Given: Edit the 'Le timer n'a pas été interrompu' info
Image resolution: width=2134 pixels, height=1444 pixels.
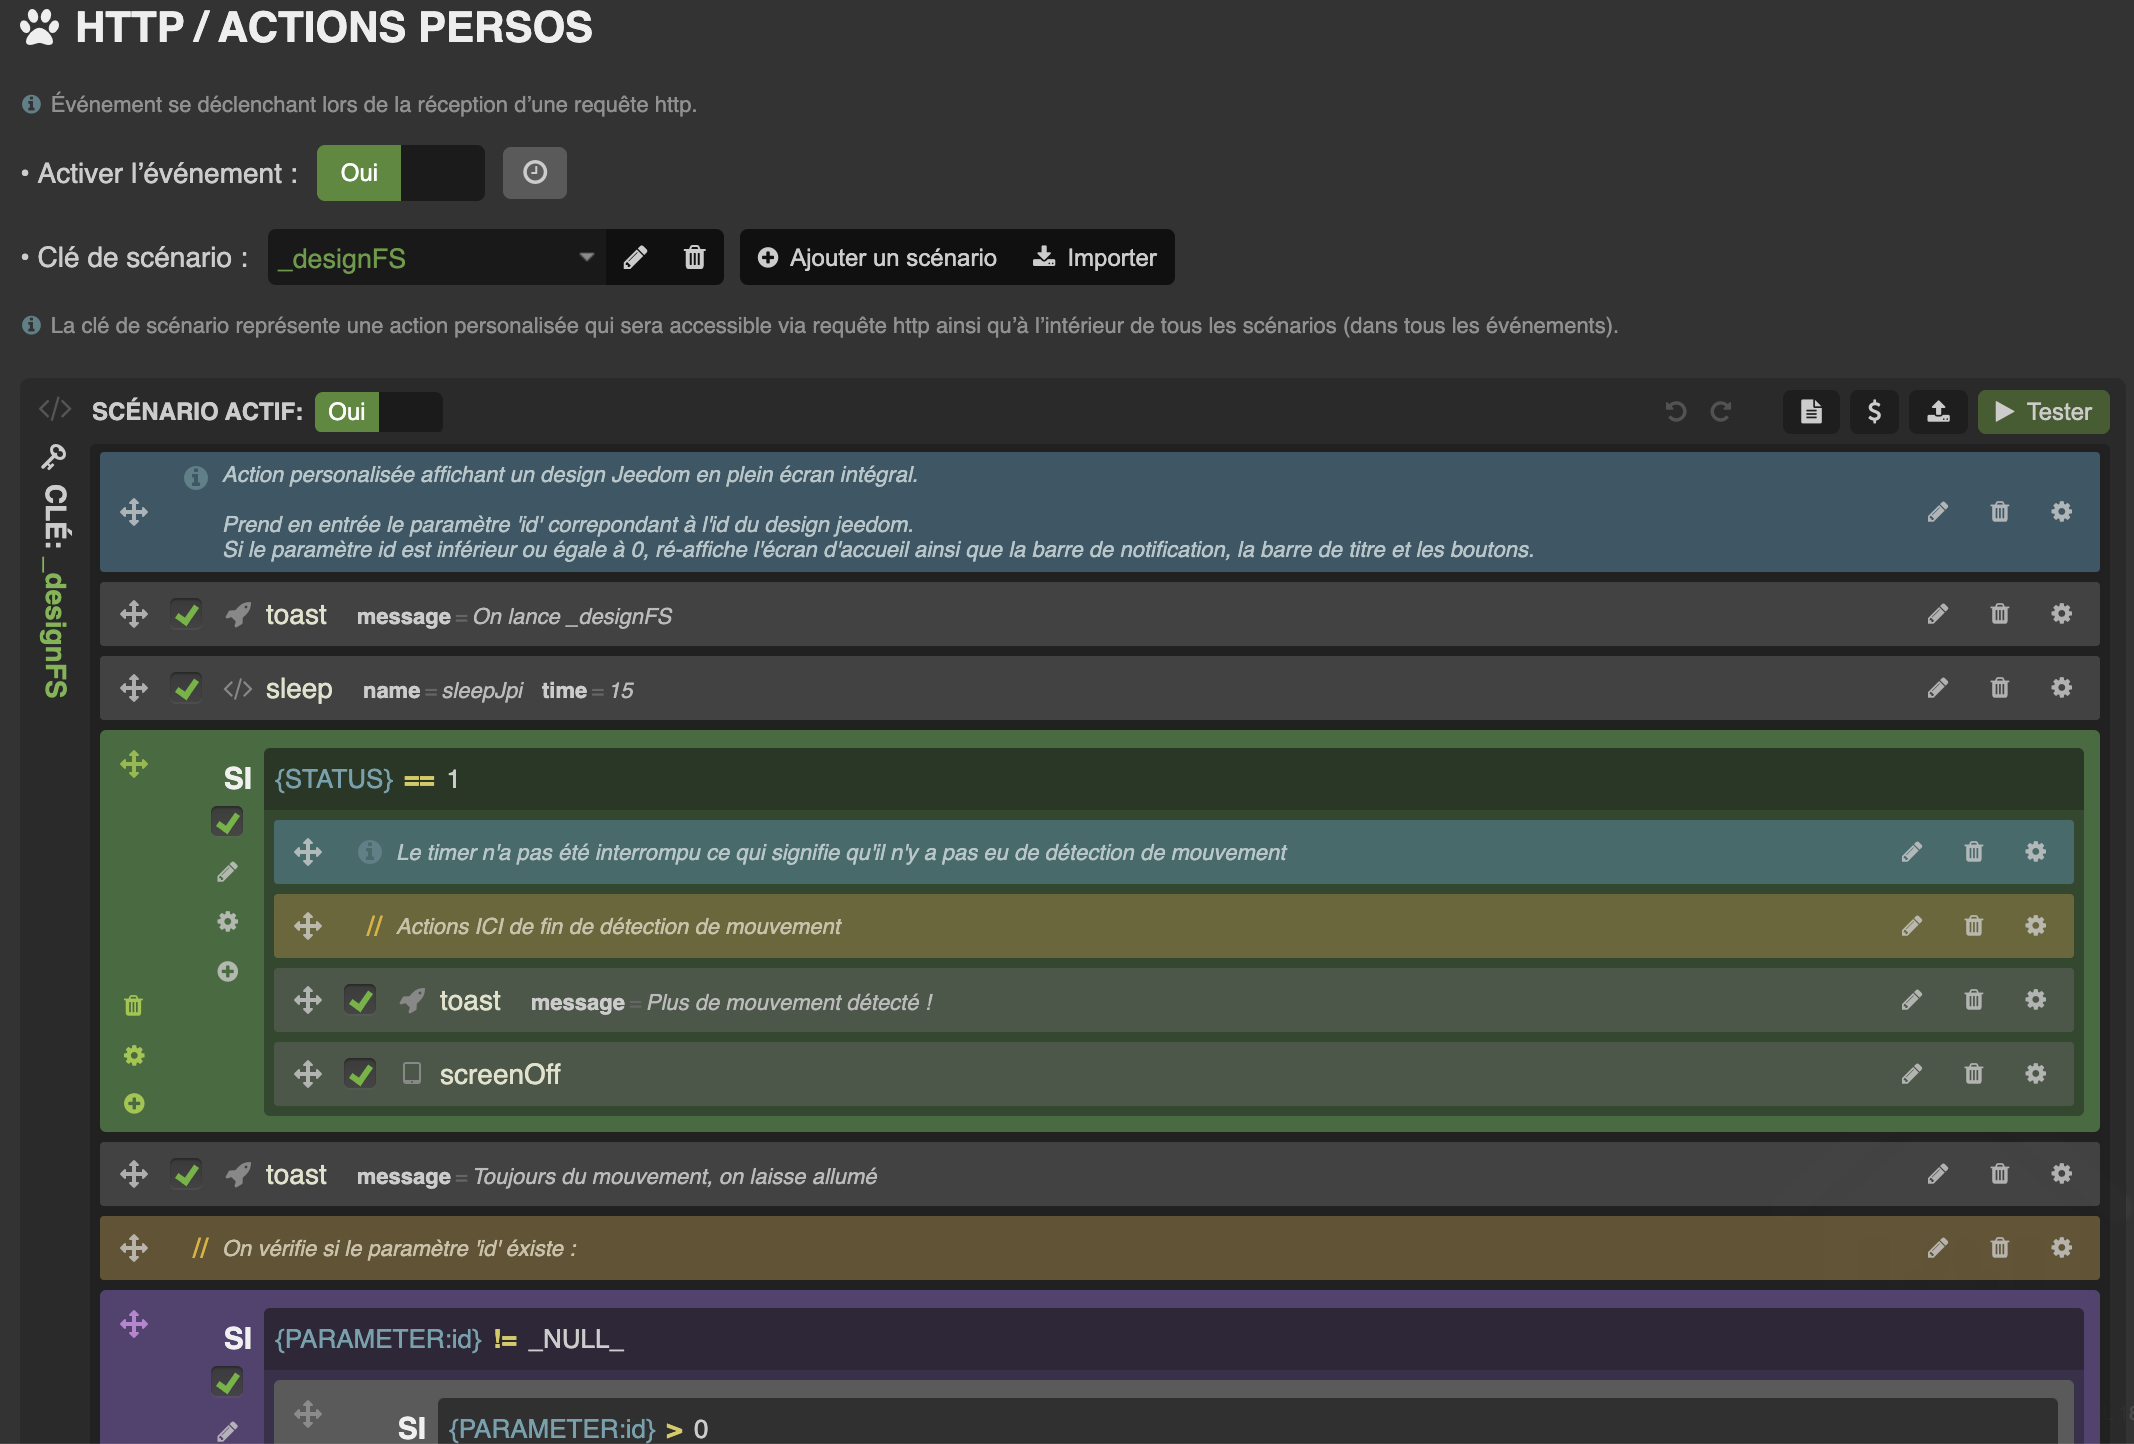Looking at the screenshot, I should pos(1912,852).
